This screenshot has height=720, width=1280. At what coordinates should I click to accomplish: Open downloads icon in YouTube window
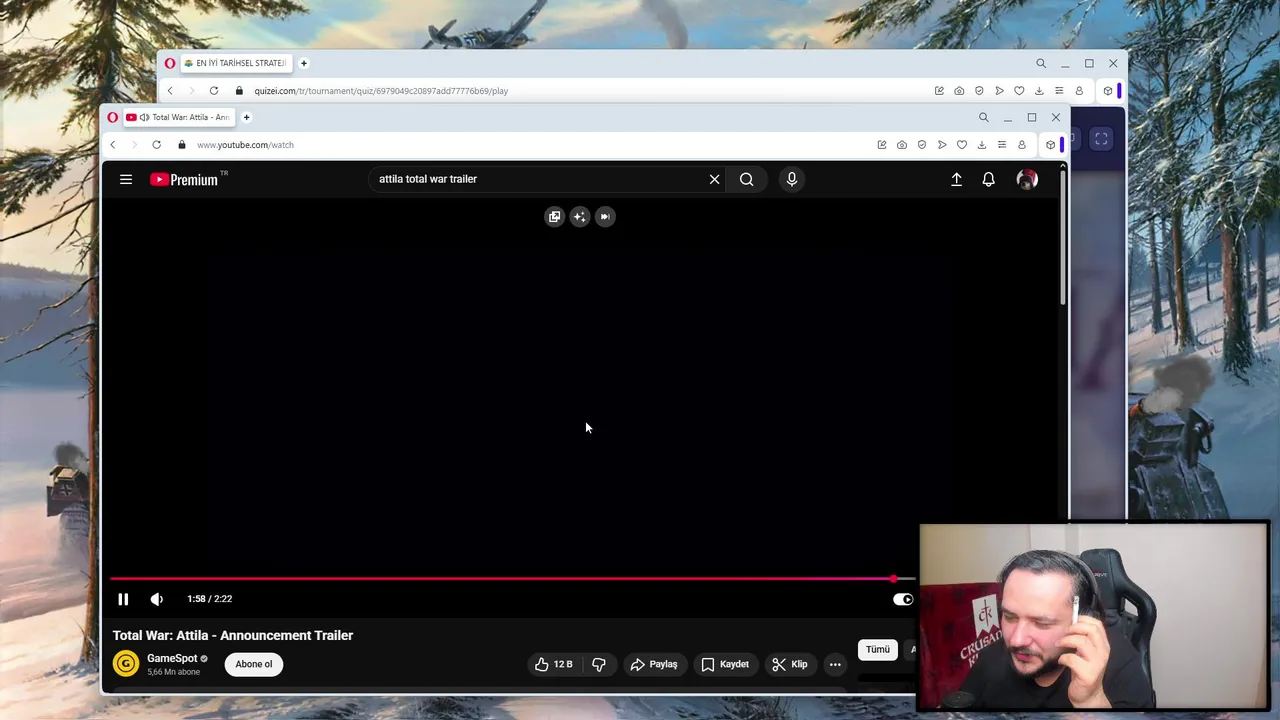click(x=982, y=145)
